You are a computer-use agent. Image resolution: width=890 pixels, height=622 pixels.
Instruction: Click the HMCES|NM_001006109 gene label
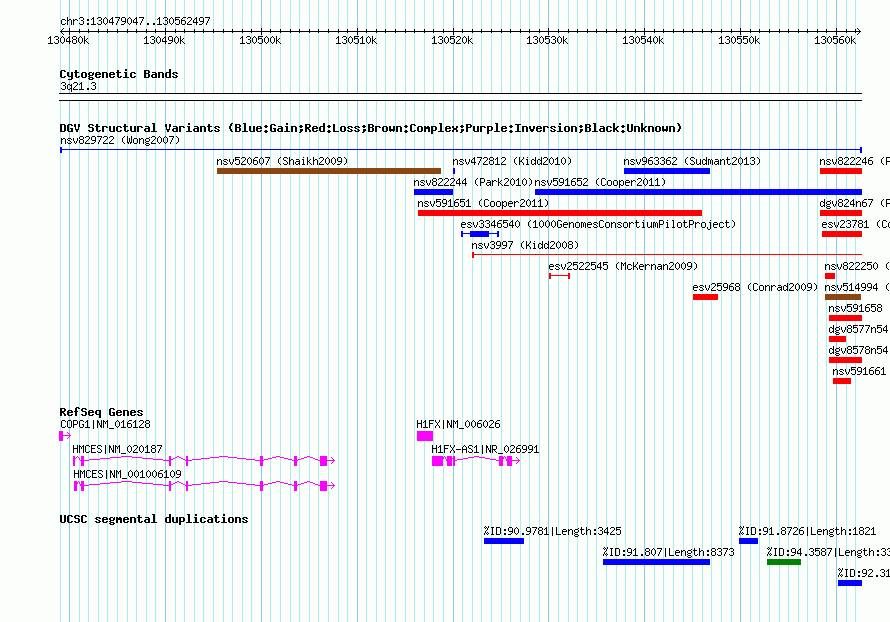[x=127, y=474]
